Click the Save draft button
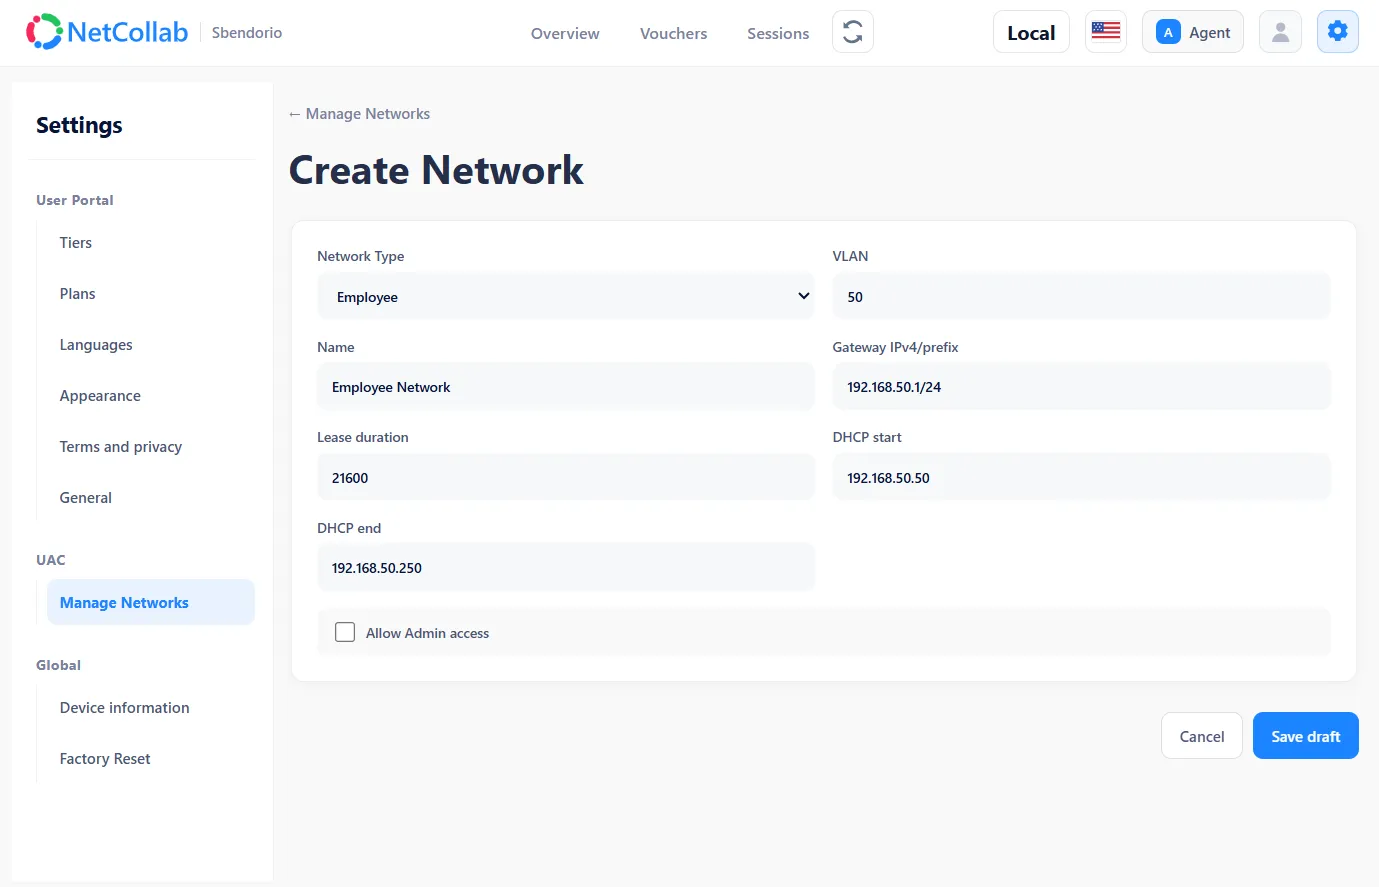The height and width of the screenshot is (887, 1379). [x=1305, y=736]
